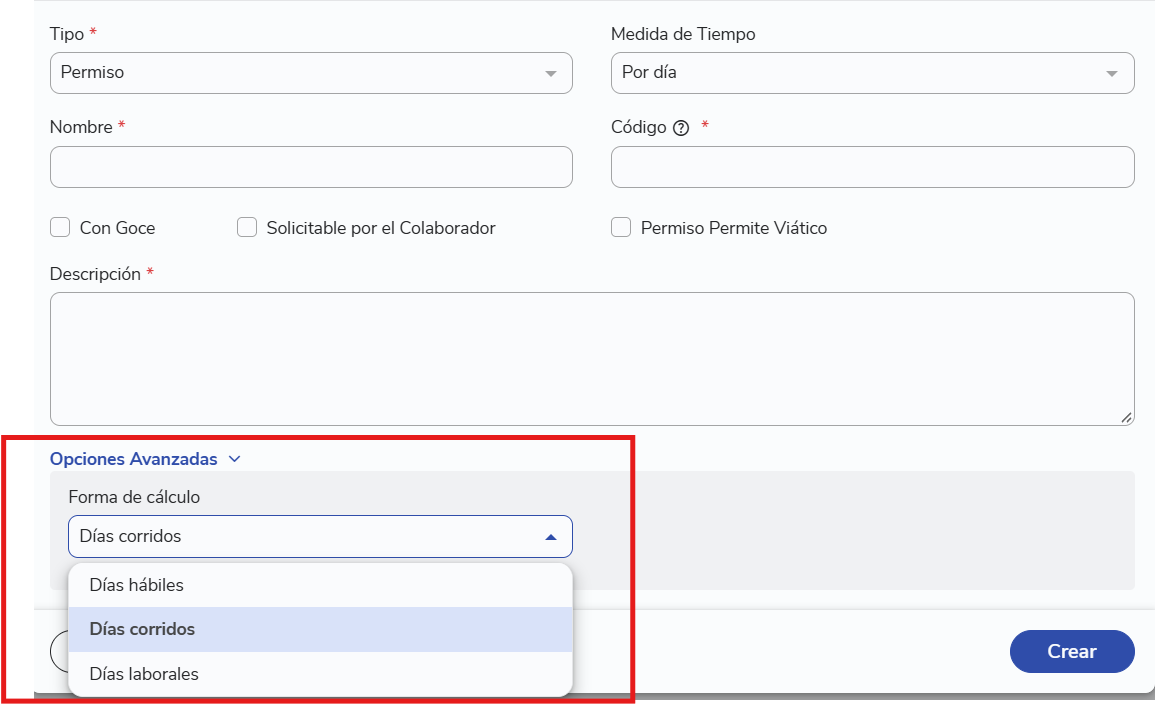Open the Tipo dropdown showing Permiso

pyautogui.click(x=311, y=73)
